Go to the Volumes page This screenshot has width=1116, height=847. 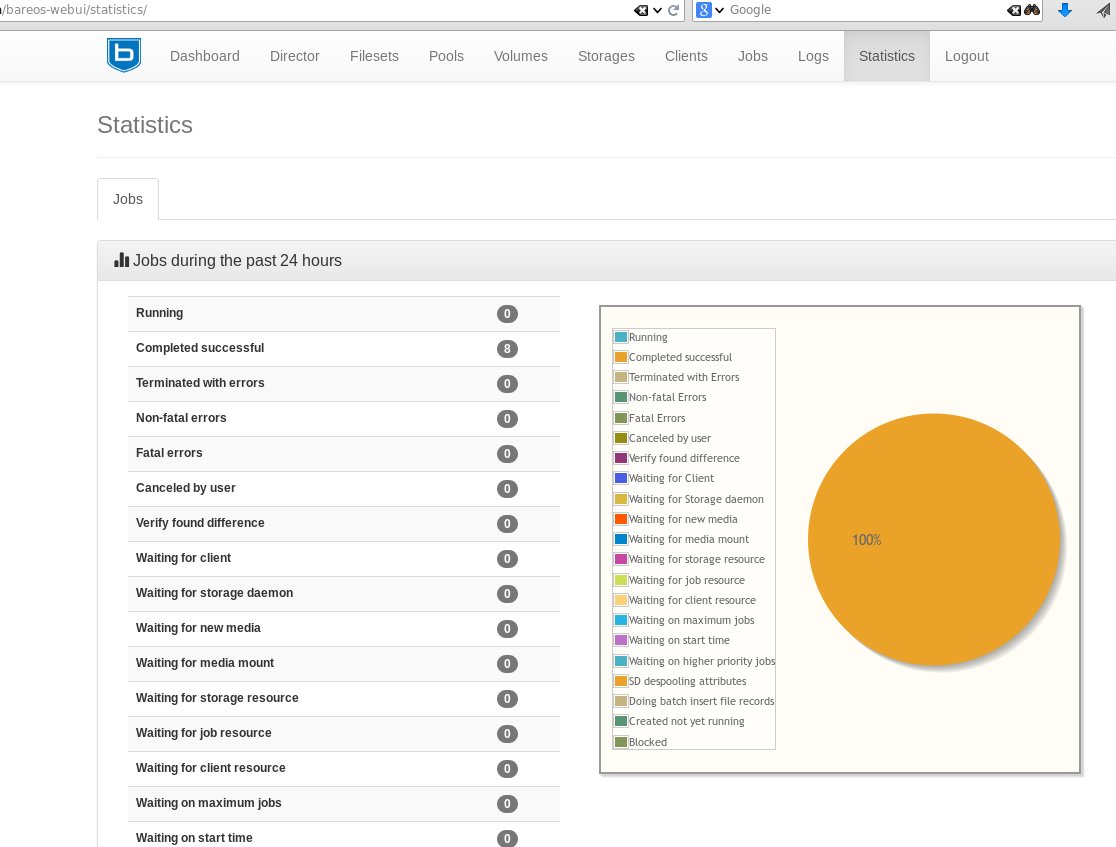click(520, 56)
